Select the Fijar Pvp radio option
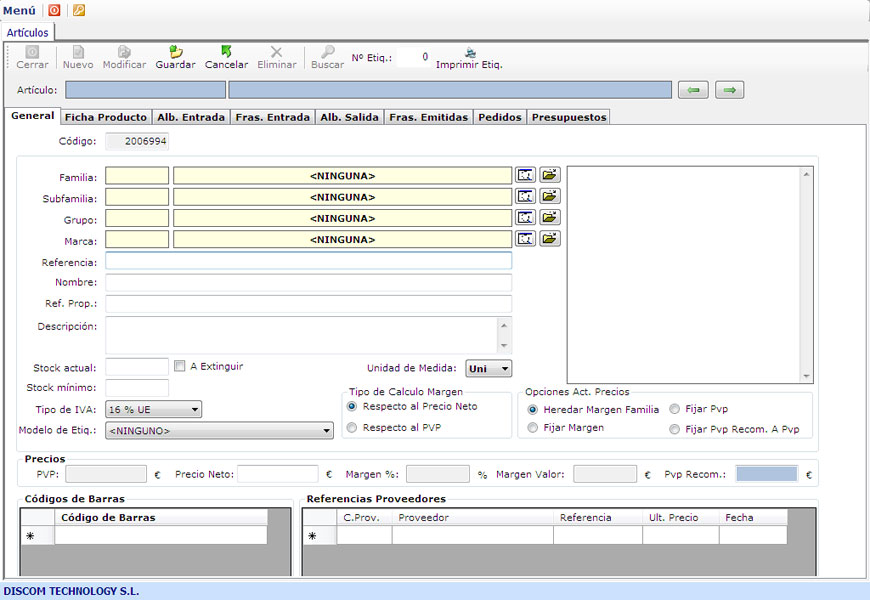This screenshot has height=600, width=870. 675,409
